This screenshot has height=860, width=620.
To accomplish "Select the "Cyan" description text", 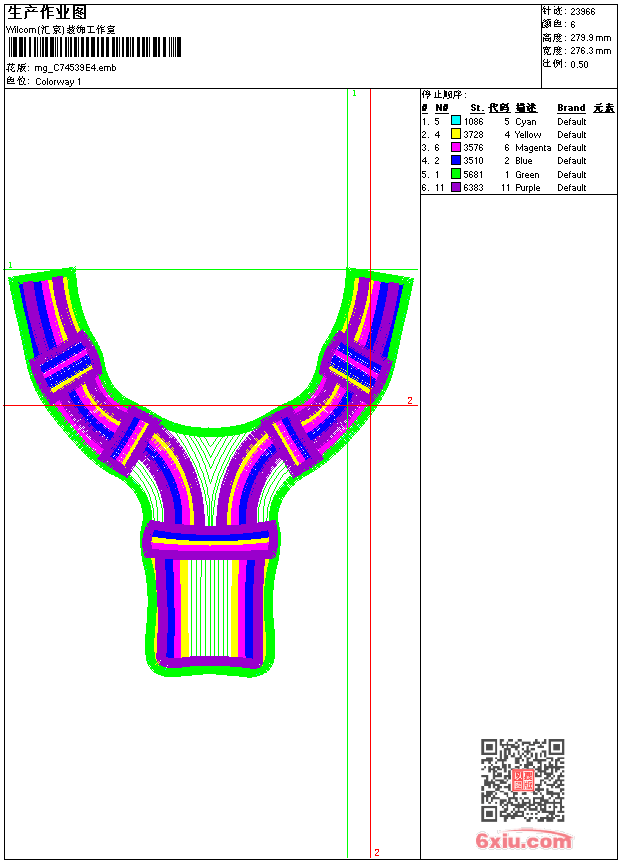I will [526, 122].
